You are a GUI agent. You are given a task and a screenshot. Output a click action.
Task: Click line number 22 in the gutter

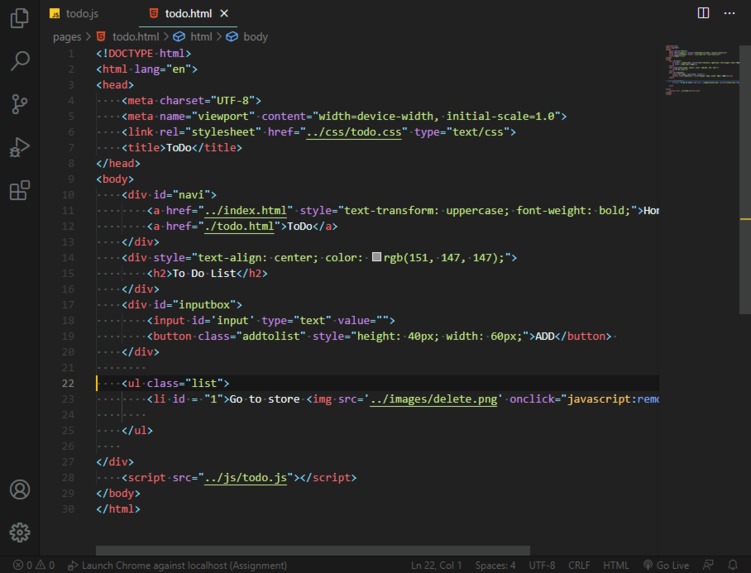tap(68, 383)
